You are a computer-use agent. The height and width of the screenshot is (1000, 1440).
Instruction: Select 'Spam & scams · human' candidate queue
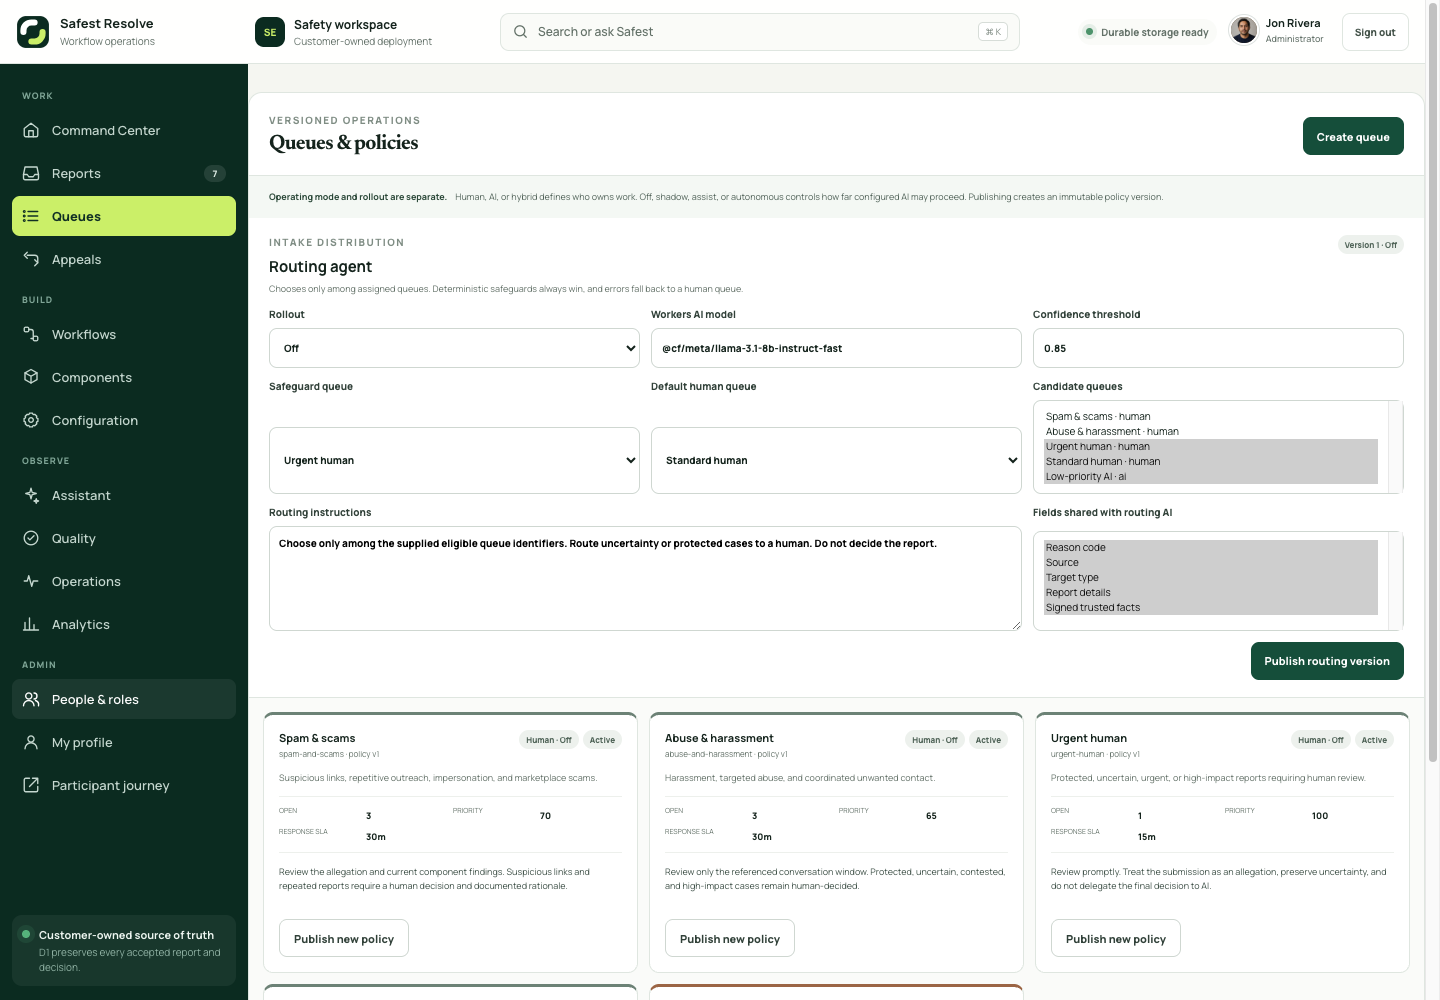(1211, 416)
